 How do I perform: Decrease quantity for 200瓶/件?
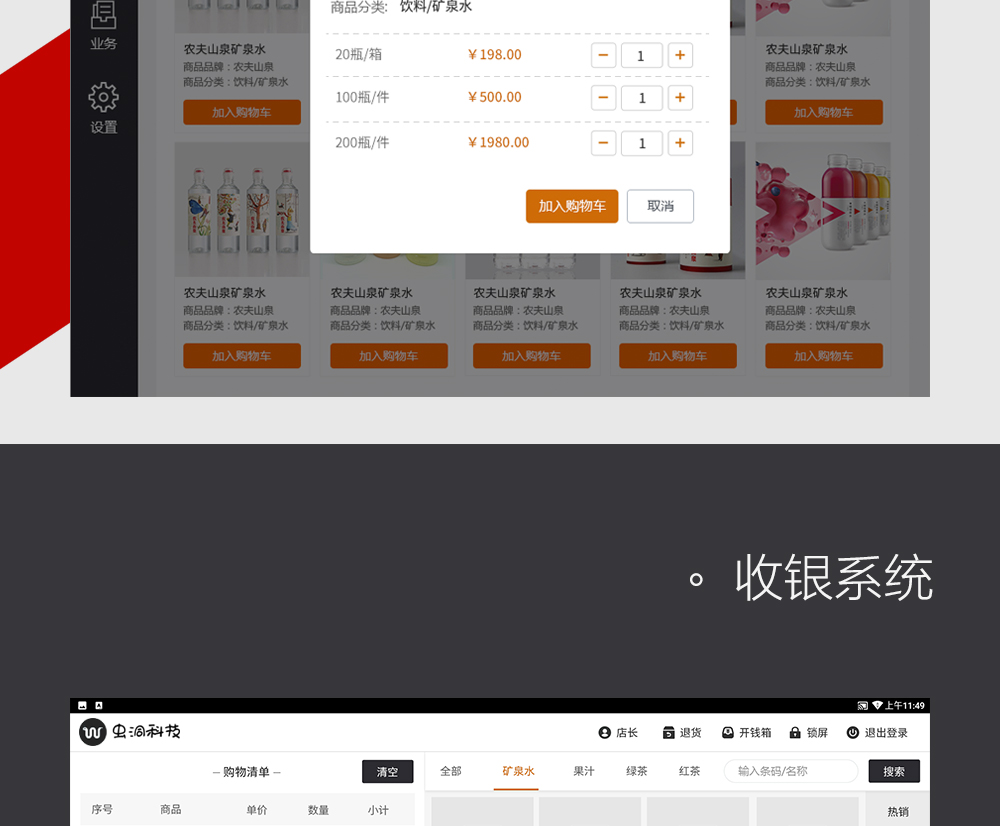603,143
